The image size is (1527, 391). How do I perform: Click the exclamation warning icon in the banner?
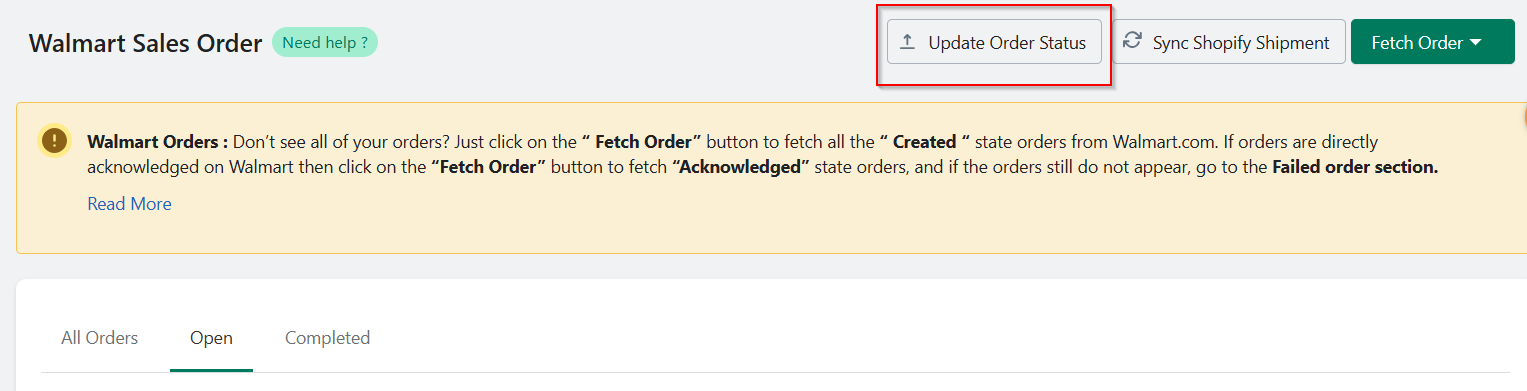(54, 141)
